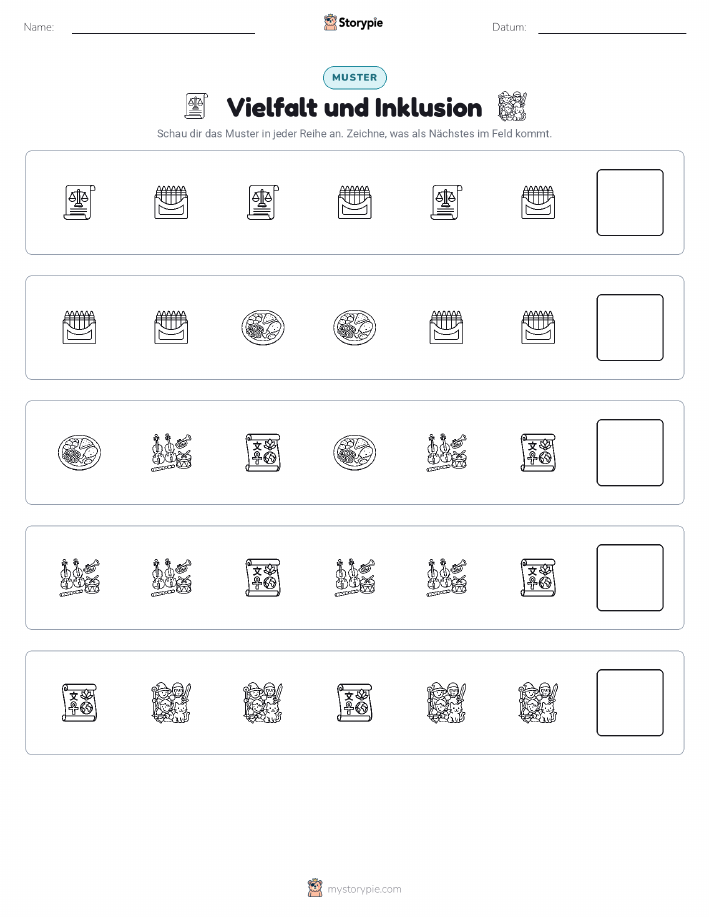Click the fantasy characters icon beside title
The height and width of the screenshot is (917, 709).
pyautogui.click(x=512, y=106)
